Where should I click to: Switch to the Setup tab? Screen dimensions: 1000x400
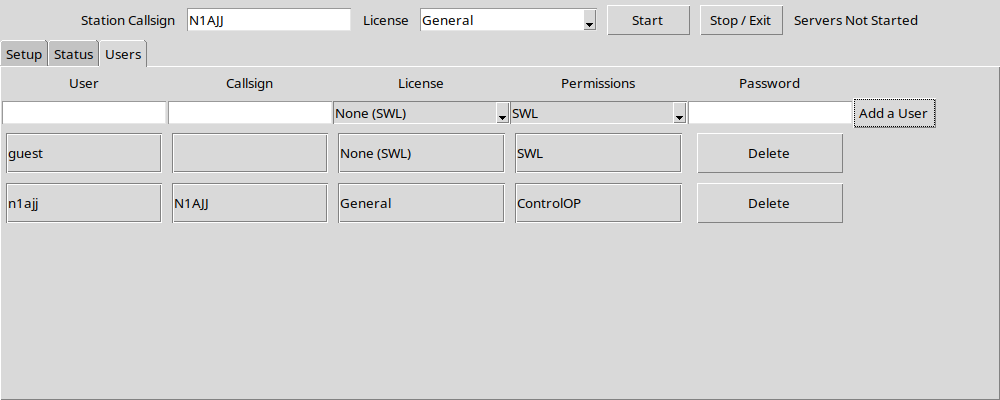pos(24,54)
